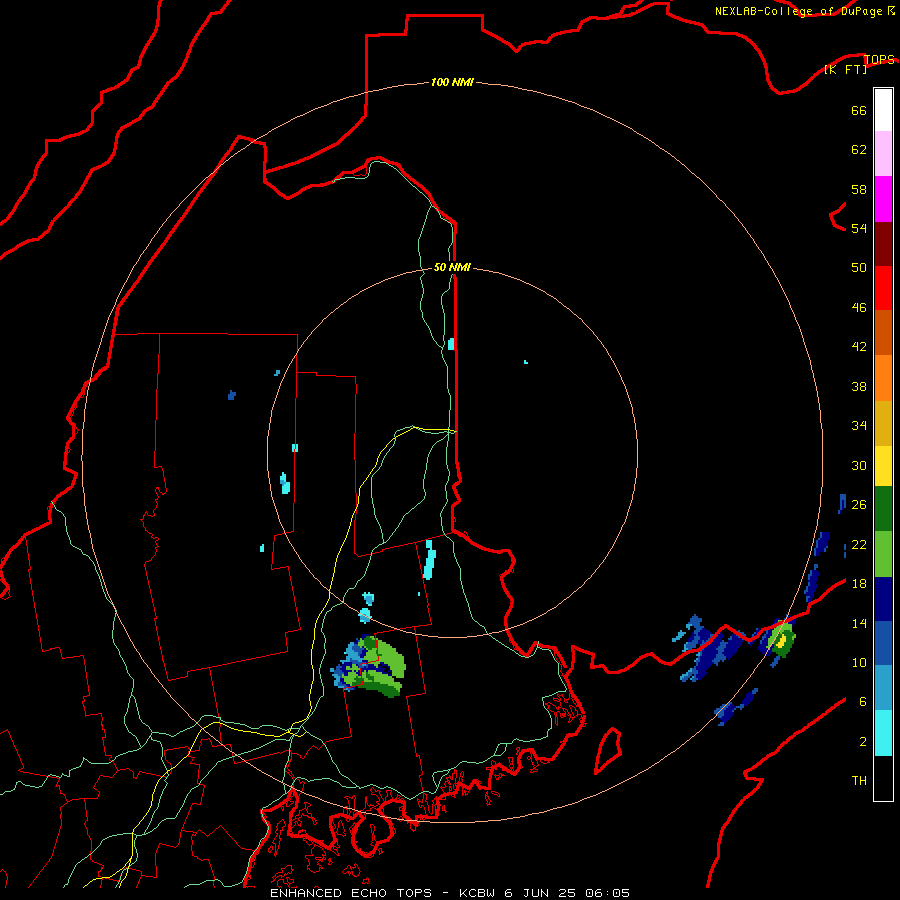Click the "66" legend value
900x900 pixels.
[859, 110]
